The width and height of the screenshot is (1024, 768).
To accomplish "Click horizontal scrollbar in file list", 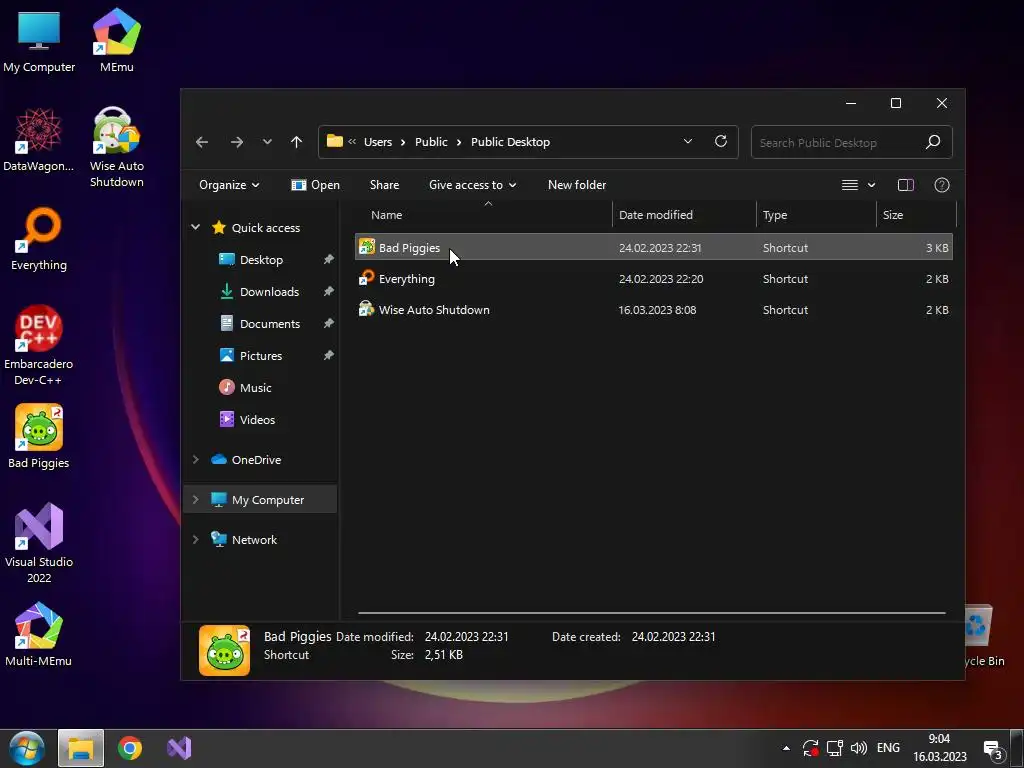I will click(651, 613).
